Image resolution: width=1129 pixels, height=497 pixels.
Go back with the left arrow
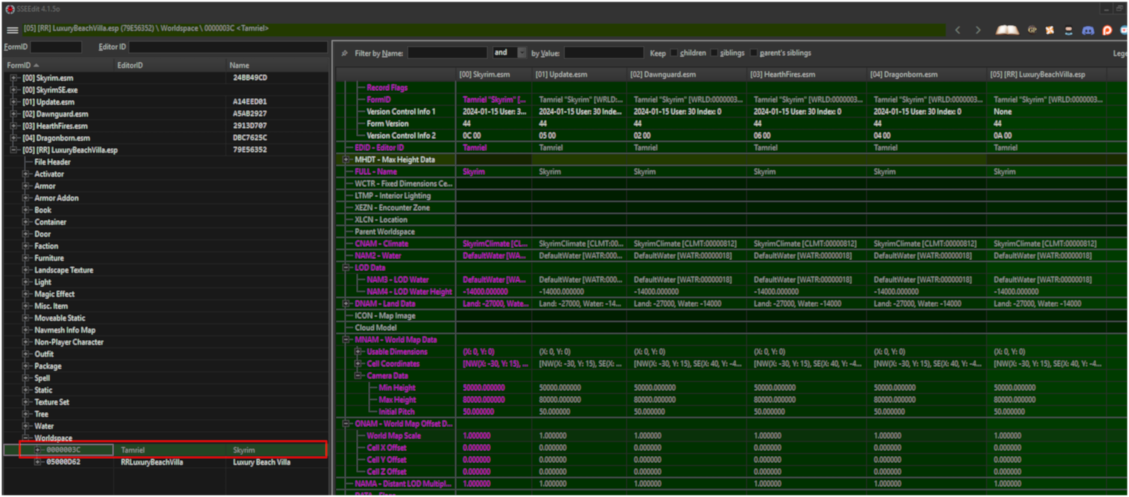tap(958, 30)
